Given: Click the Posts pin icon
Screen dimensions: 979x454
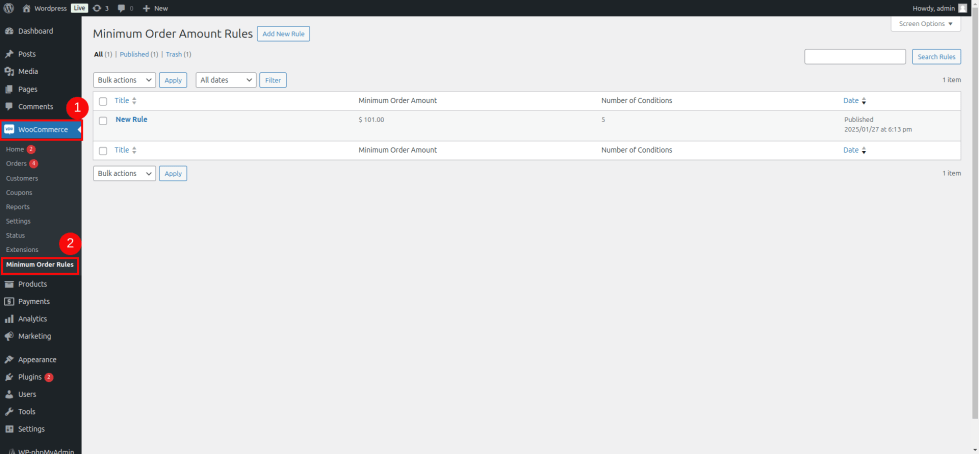Looking at the screenshot, I should (x=9, y=54).
